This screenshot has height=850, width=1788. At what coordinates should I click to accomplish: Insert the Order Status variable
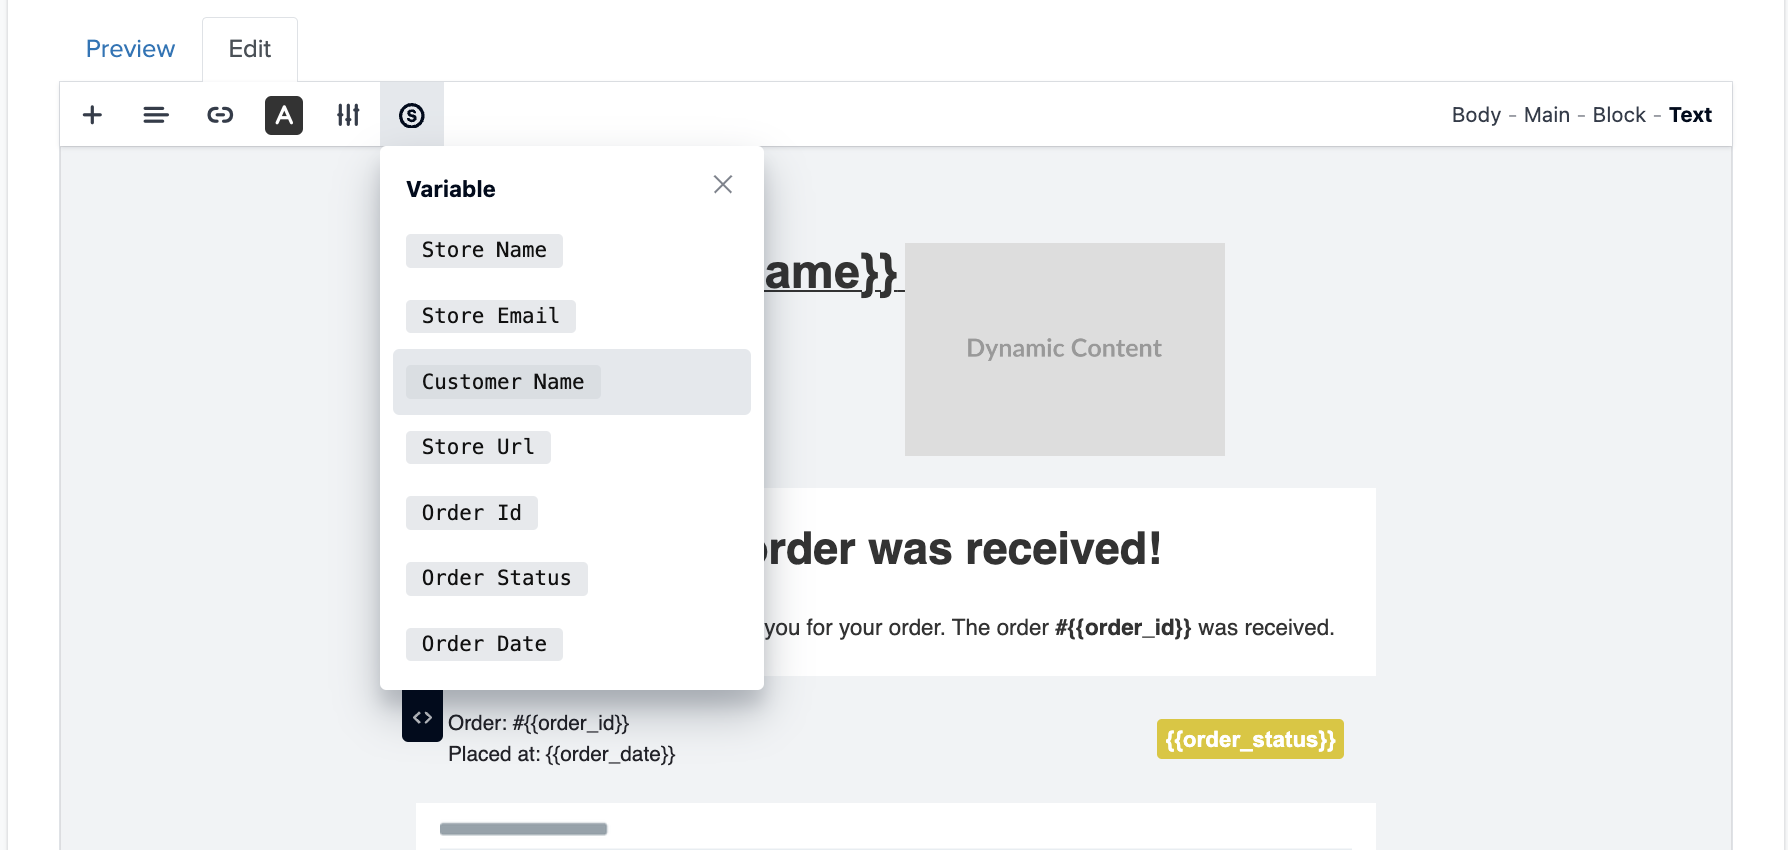pyautogui.click(x=496, y=578)
